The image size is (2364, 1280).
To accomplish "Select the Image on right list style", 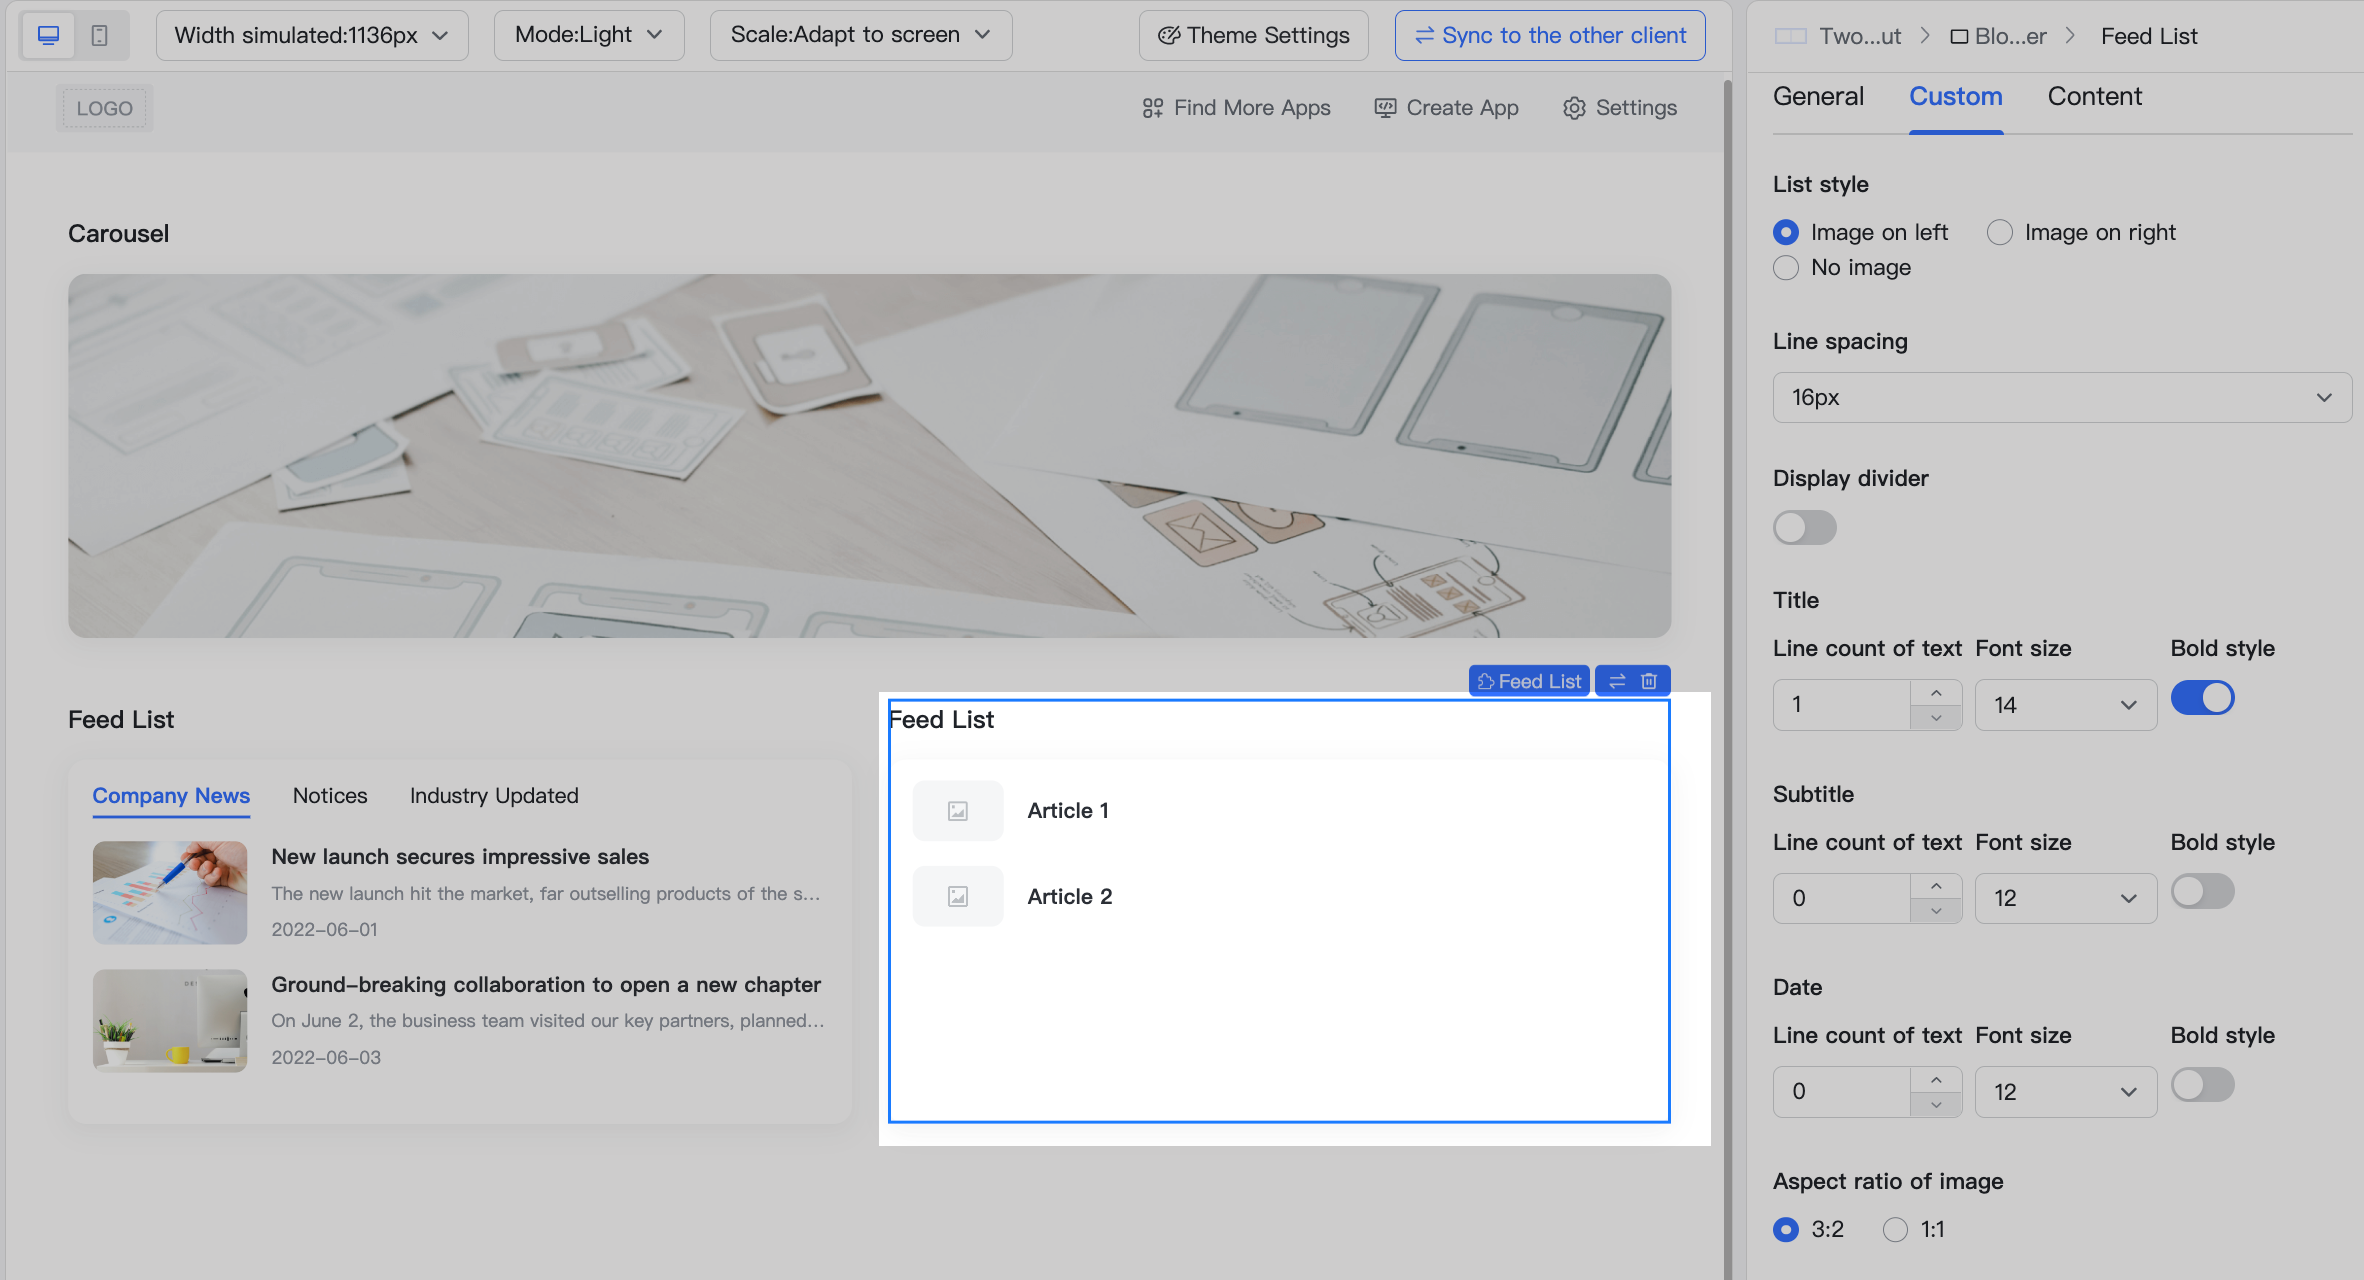I will tap(2000, 231).
